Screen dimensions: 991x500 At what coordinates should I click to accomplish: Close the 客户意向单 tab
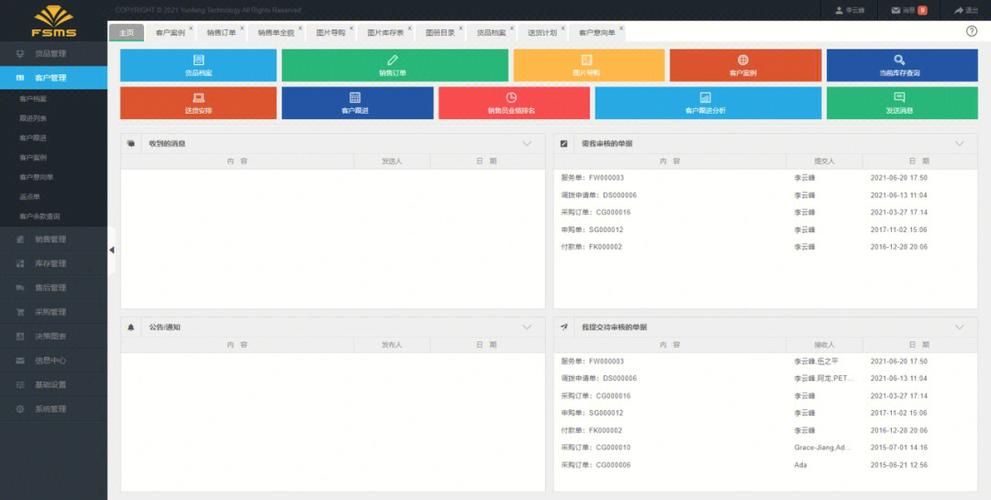[621, 28]
